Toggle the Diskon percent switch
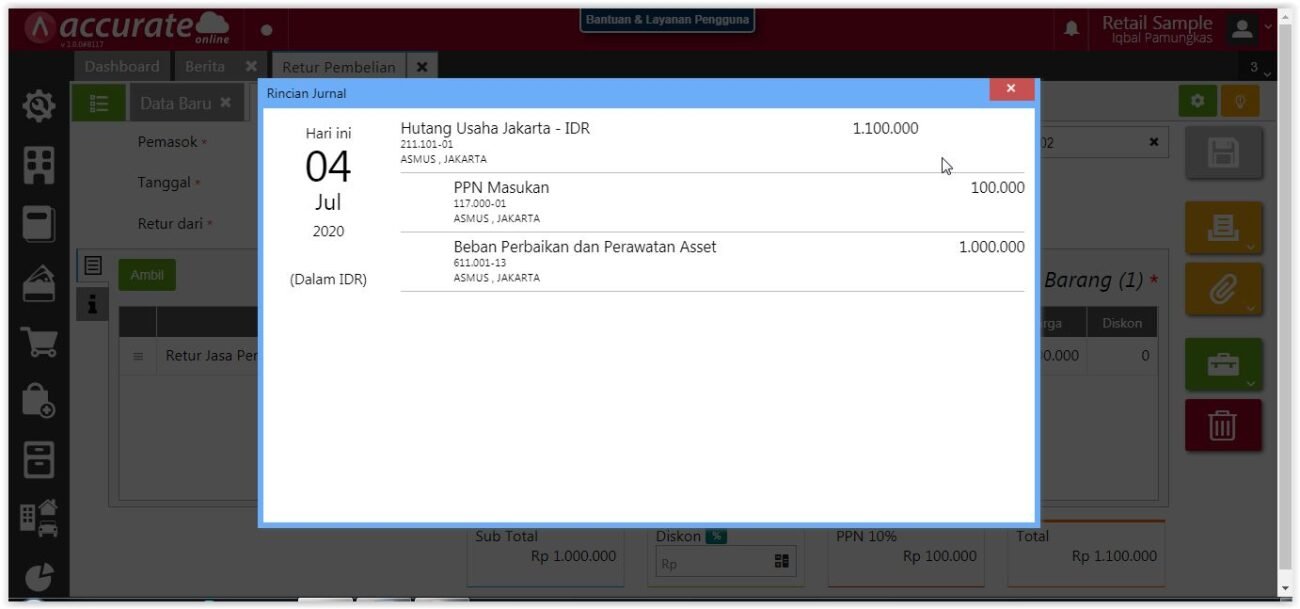This screenshot has width=1300, height=609. pos(716,537)
